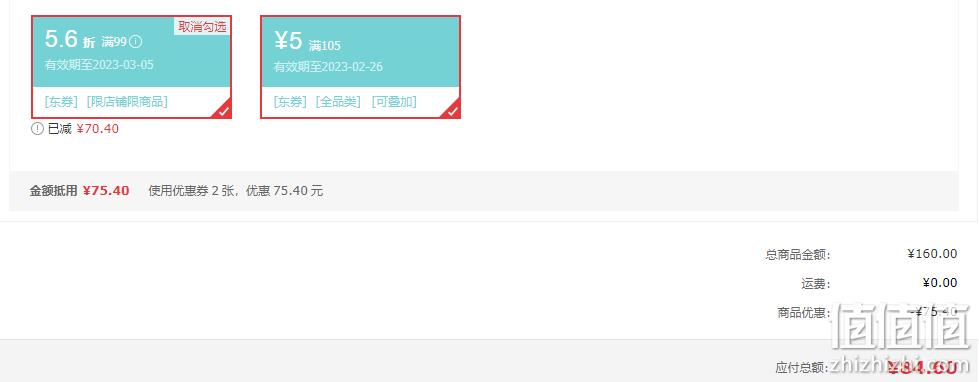Click the [可叠加] tag
Screen dimensions: 979x382
[394, 102]
